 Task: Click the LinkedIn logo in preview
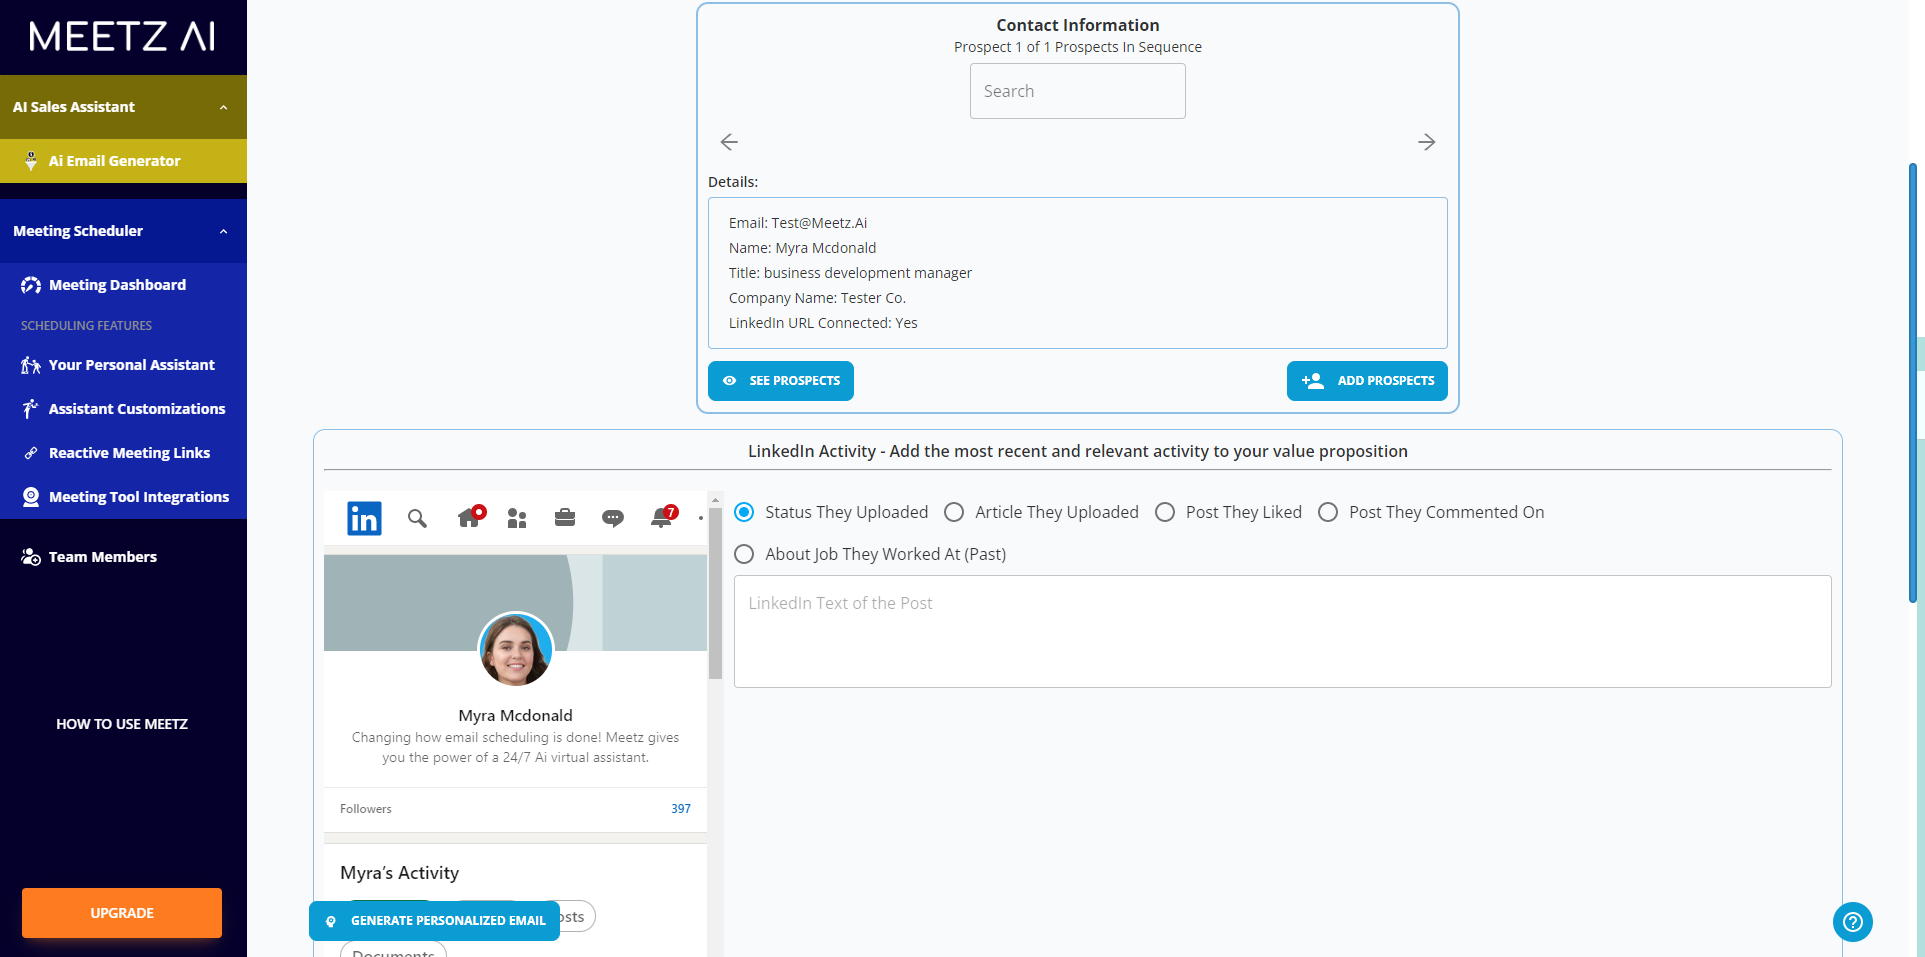pos(364,518)
